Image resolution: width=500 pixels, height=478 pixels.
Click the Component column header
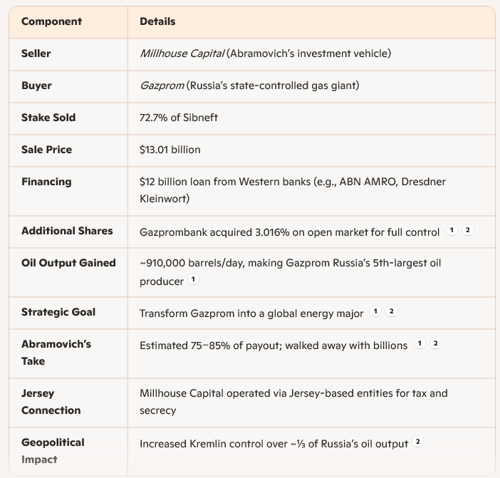point(51,21)
